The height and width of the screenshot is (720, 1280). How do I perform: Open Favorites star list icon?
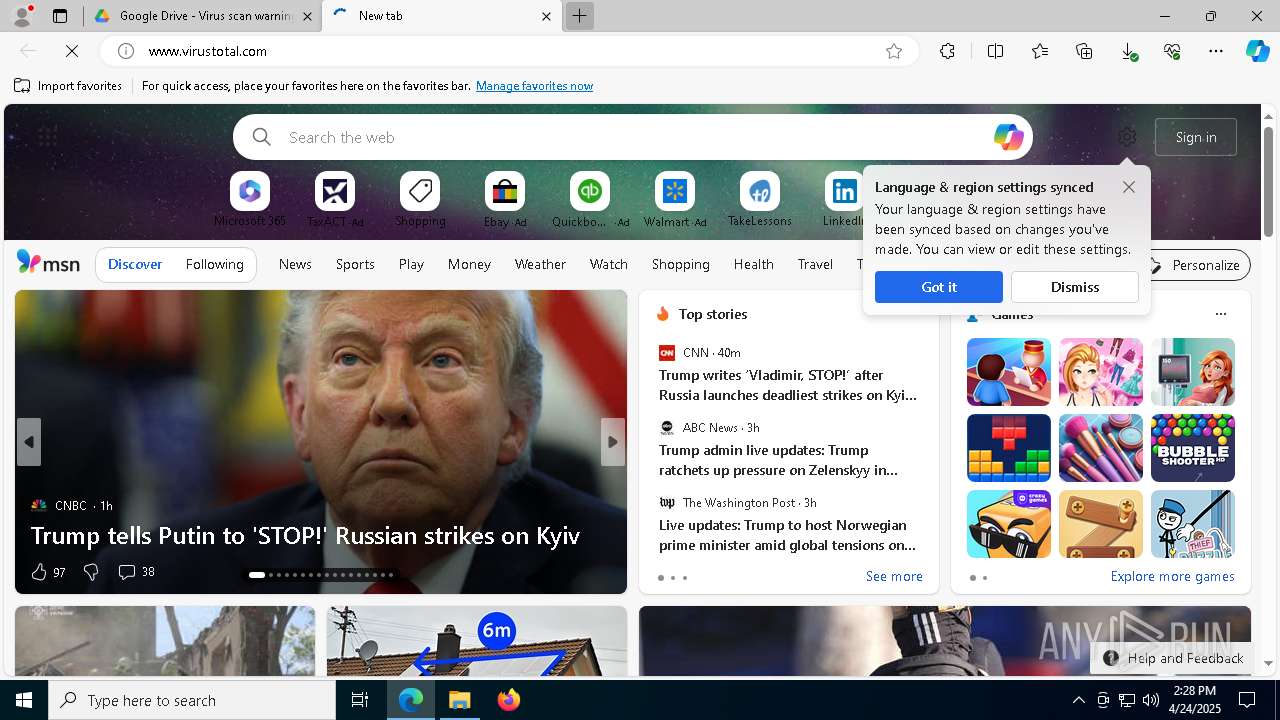point(1040,51)
